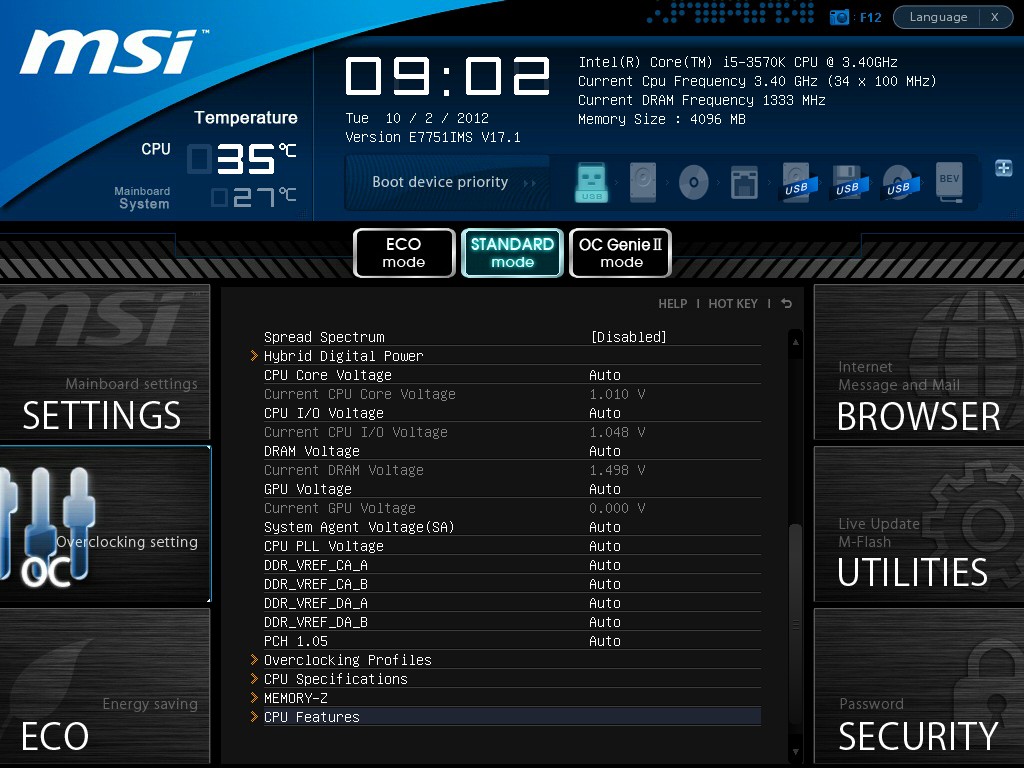This screenshot has height=768, width=1024.
Task: Expand the CPU Features entry
Action: click(311, 717)
